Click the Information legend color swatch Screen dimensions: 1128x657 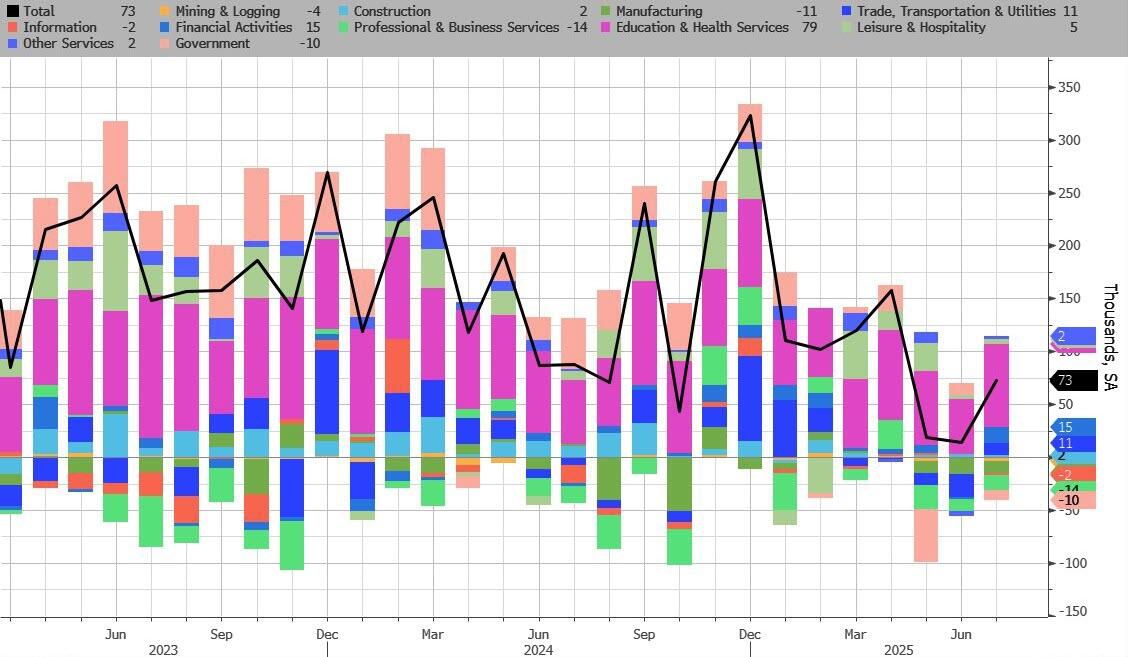click(x=13, y=28)
